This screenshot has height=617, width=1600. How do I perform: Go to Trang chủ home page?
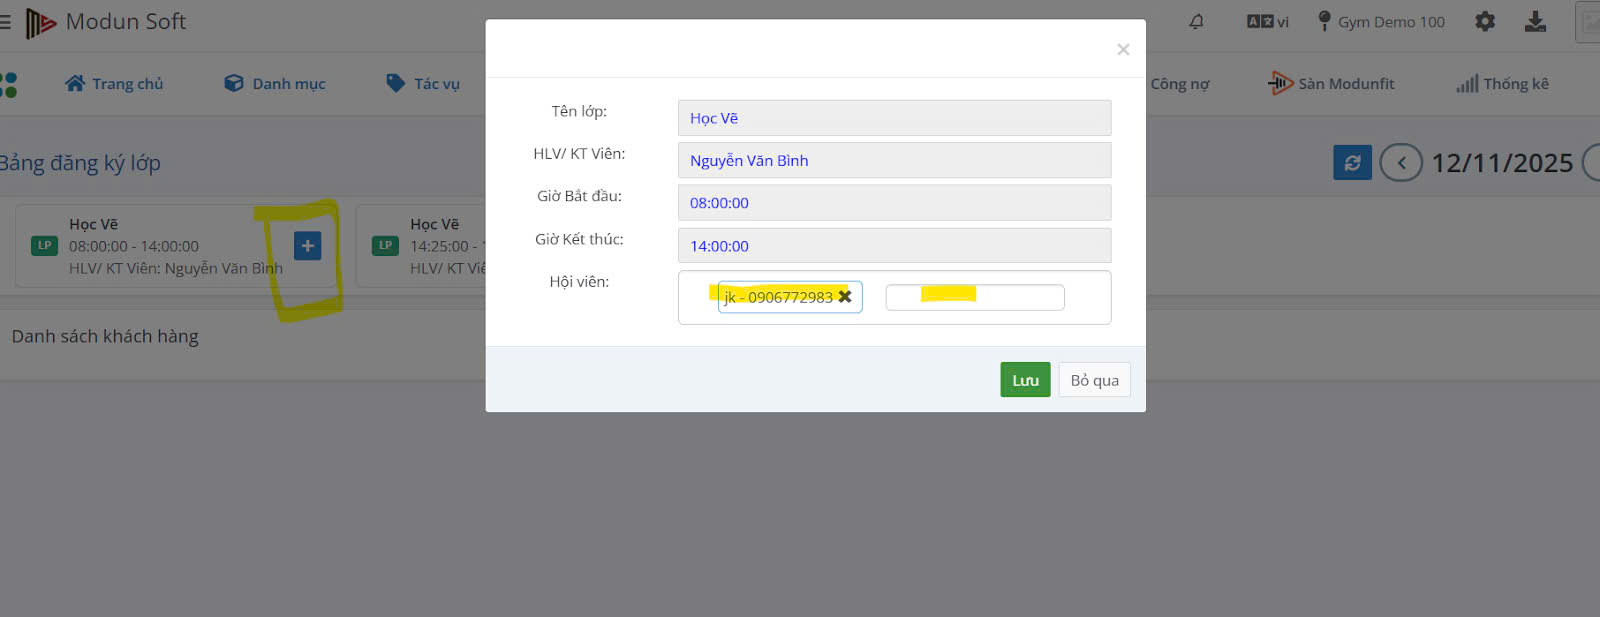pyautogui.click(x=114, y=84)
